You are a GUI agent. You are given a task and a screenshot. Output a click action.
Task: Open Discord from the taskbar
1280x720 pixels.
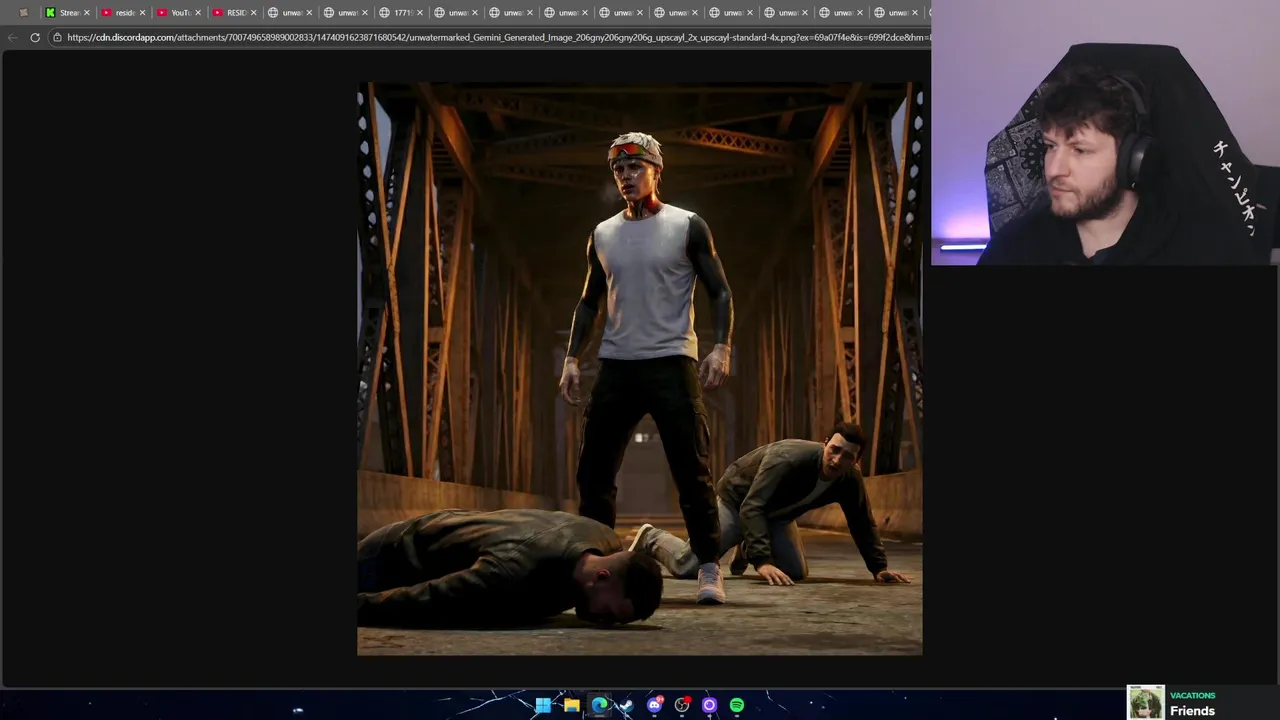(x=655, y=705)
